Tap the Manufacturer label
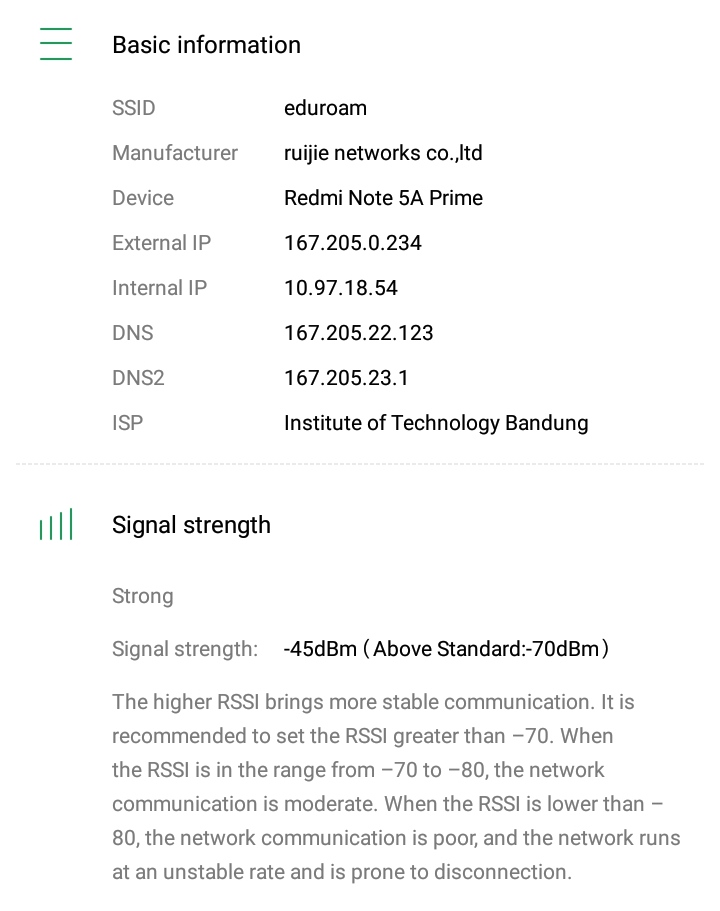Image resolution: width=720 pixels, height=911 pixels. 175,153
